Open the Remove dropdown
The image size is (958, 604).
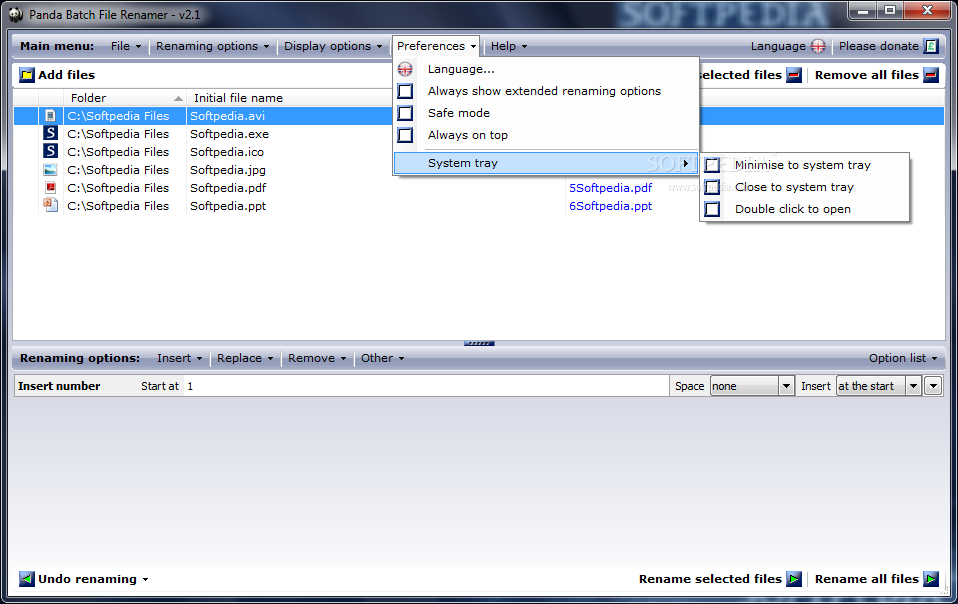tap(317, 358)
